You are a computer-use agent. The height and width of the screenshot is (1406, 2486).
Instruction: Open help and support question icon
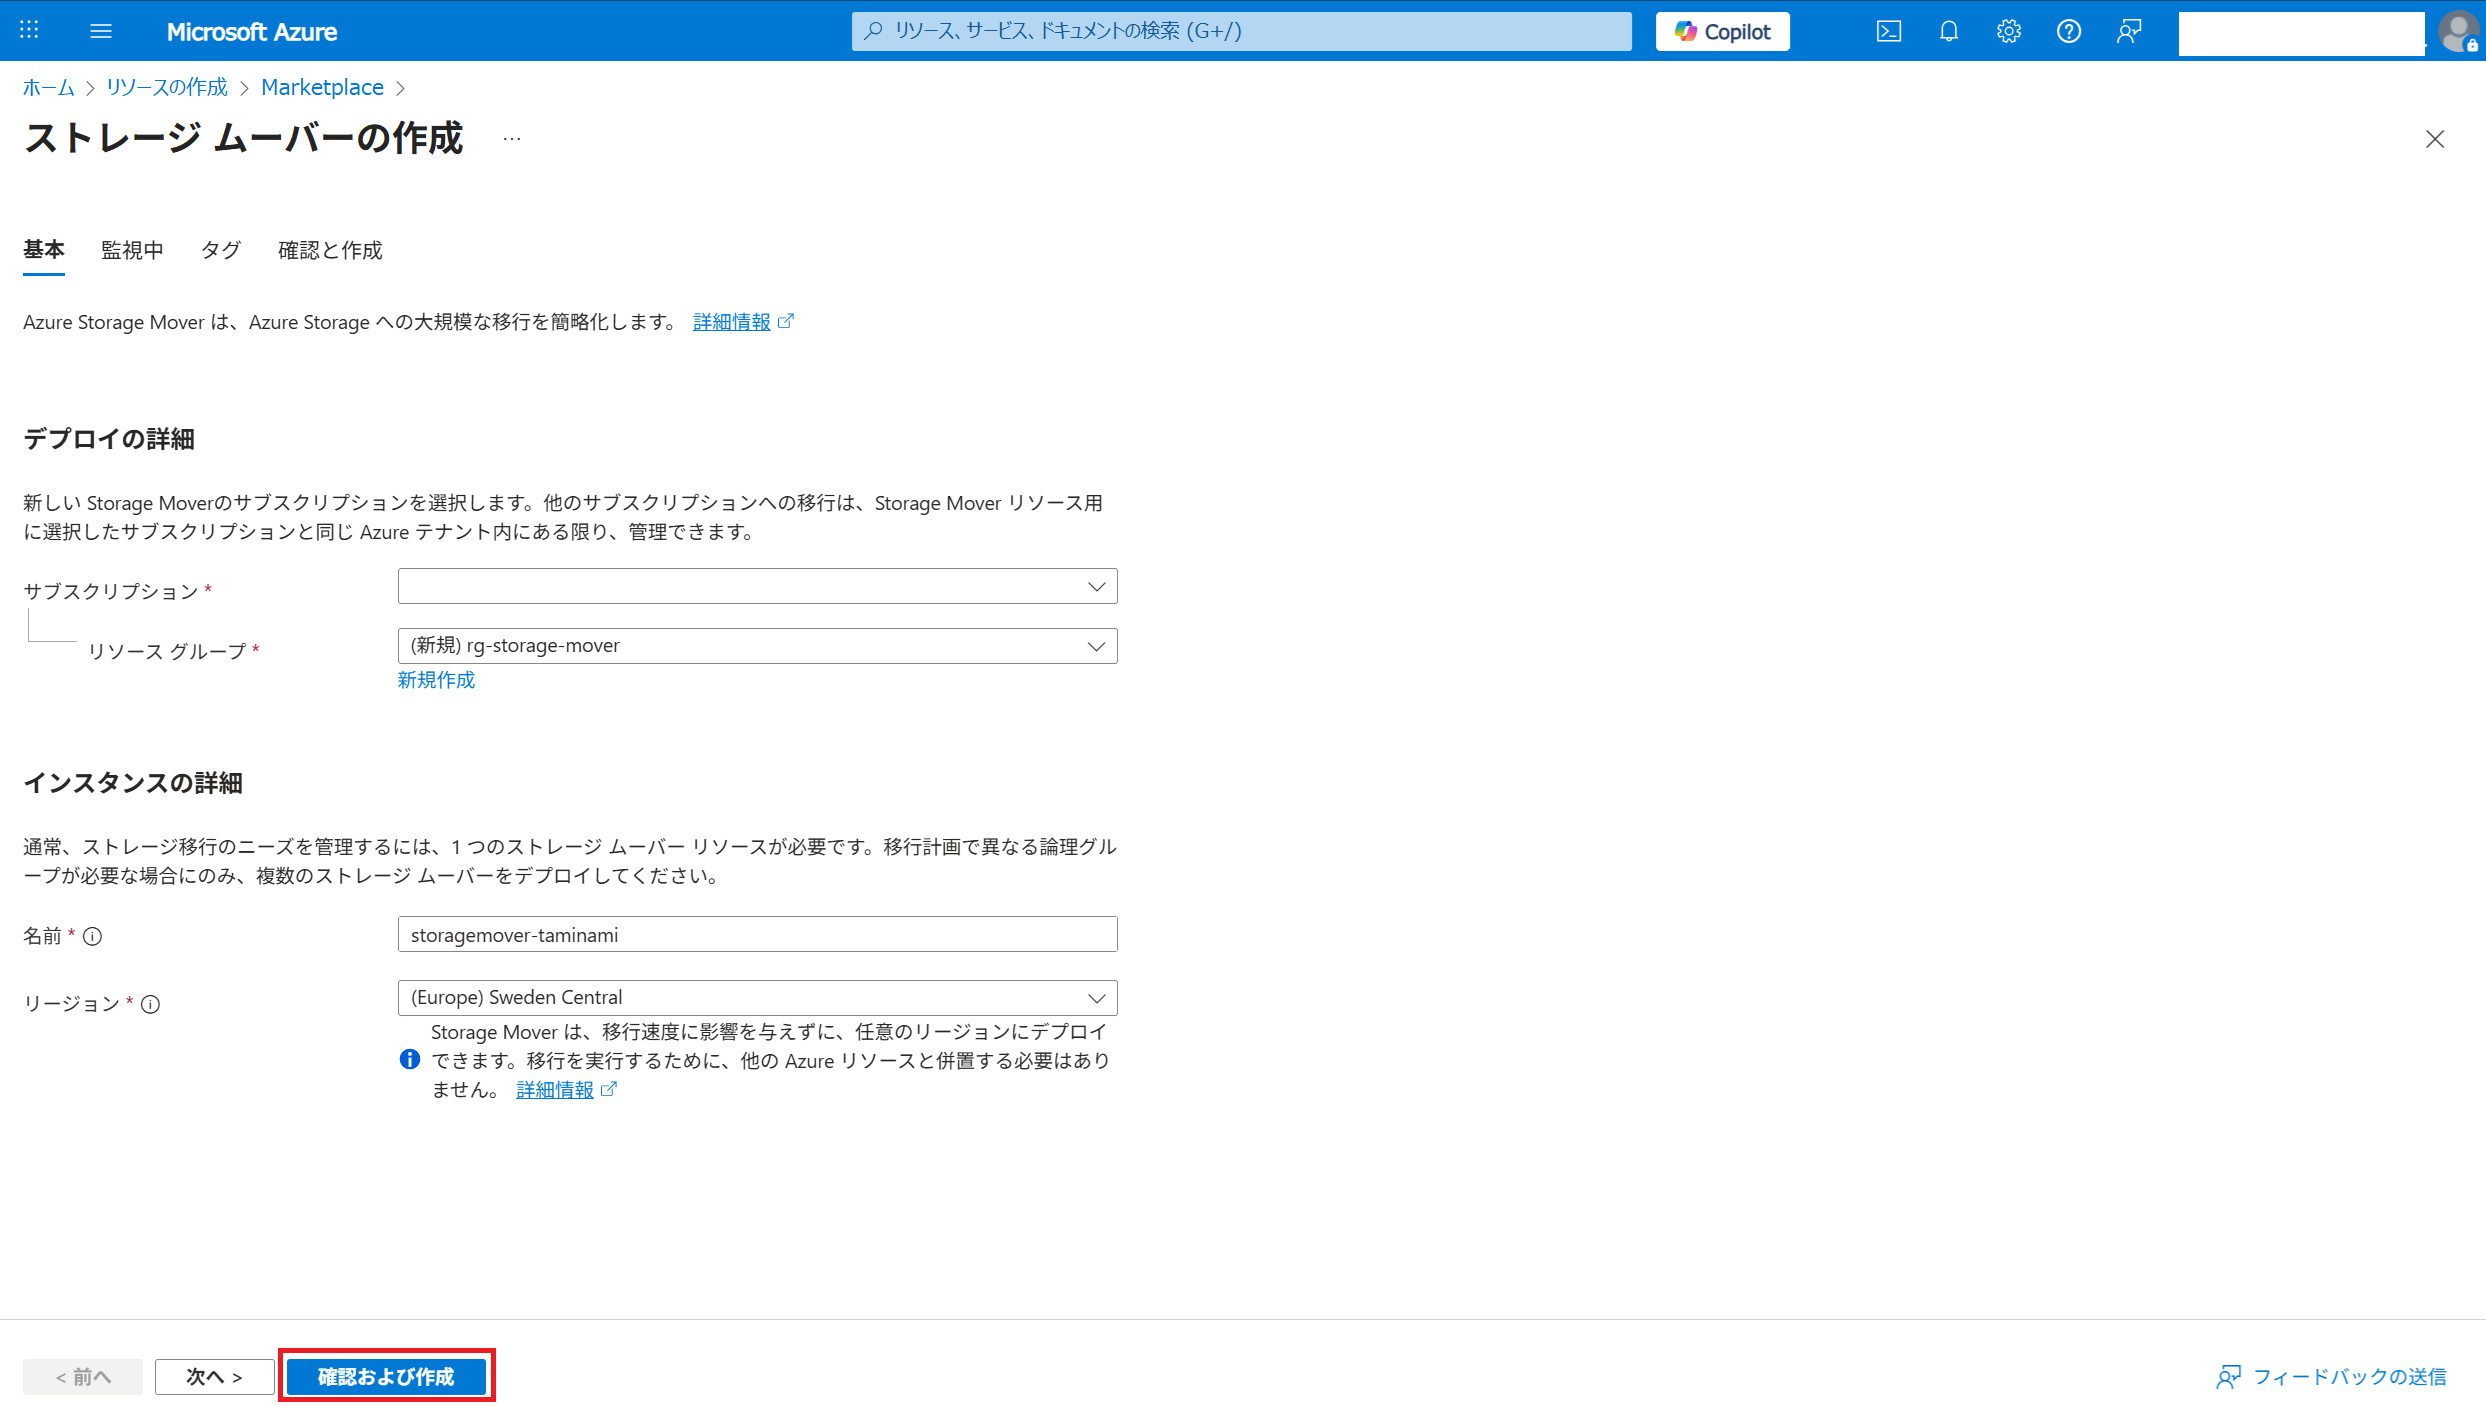tap(2068, 31)
